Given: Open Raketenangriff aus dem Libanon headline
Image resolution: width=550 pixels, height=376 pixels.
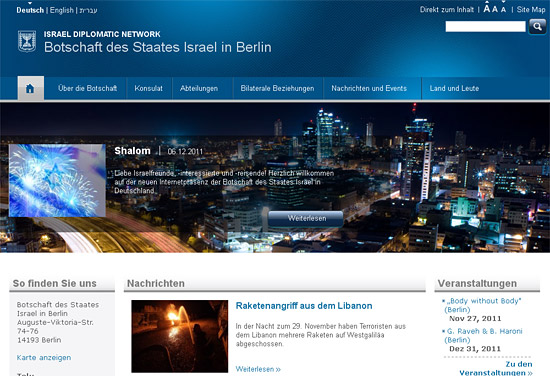Looking at the screenshot, I should (304, 306).
